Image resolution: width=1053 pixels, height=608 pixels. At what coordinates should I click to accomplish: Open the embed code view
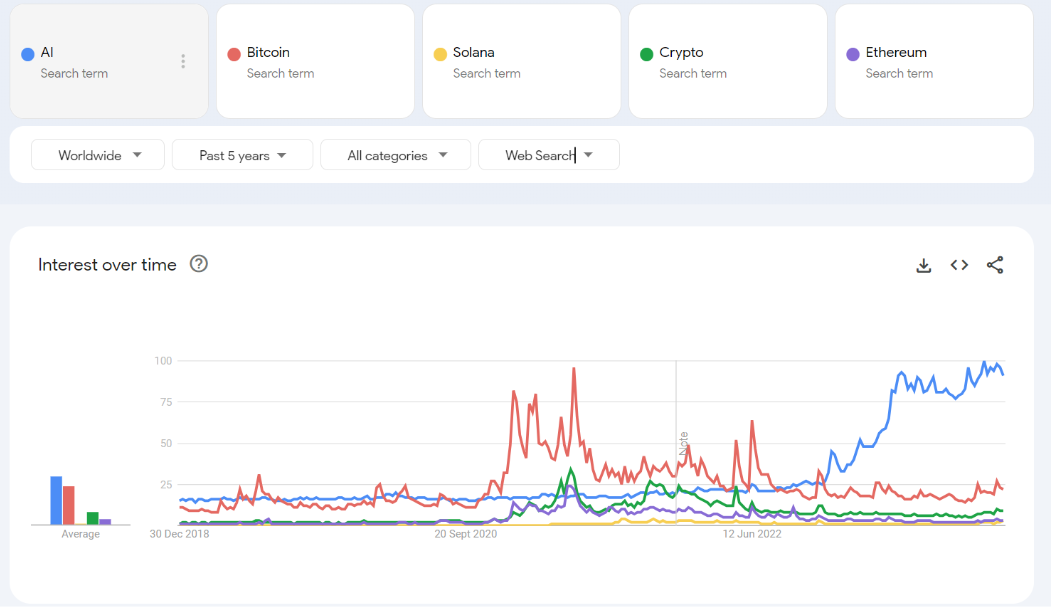(958, 264)
